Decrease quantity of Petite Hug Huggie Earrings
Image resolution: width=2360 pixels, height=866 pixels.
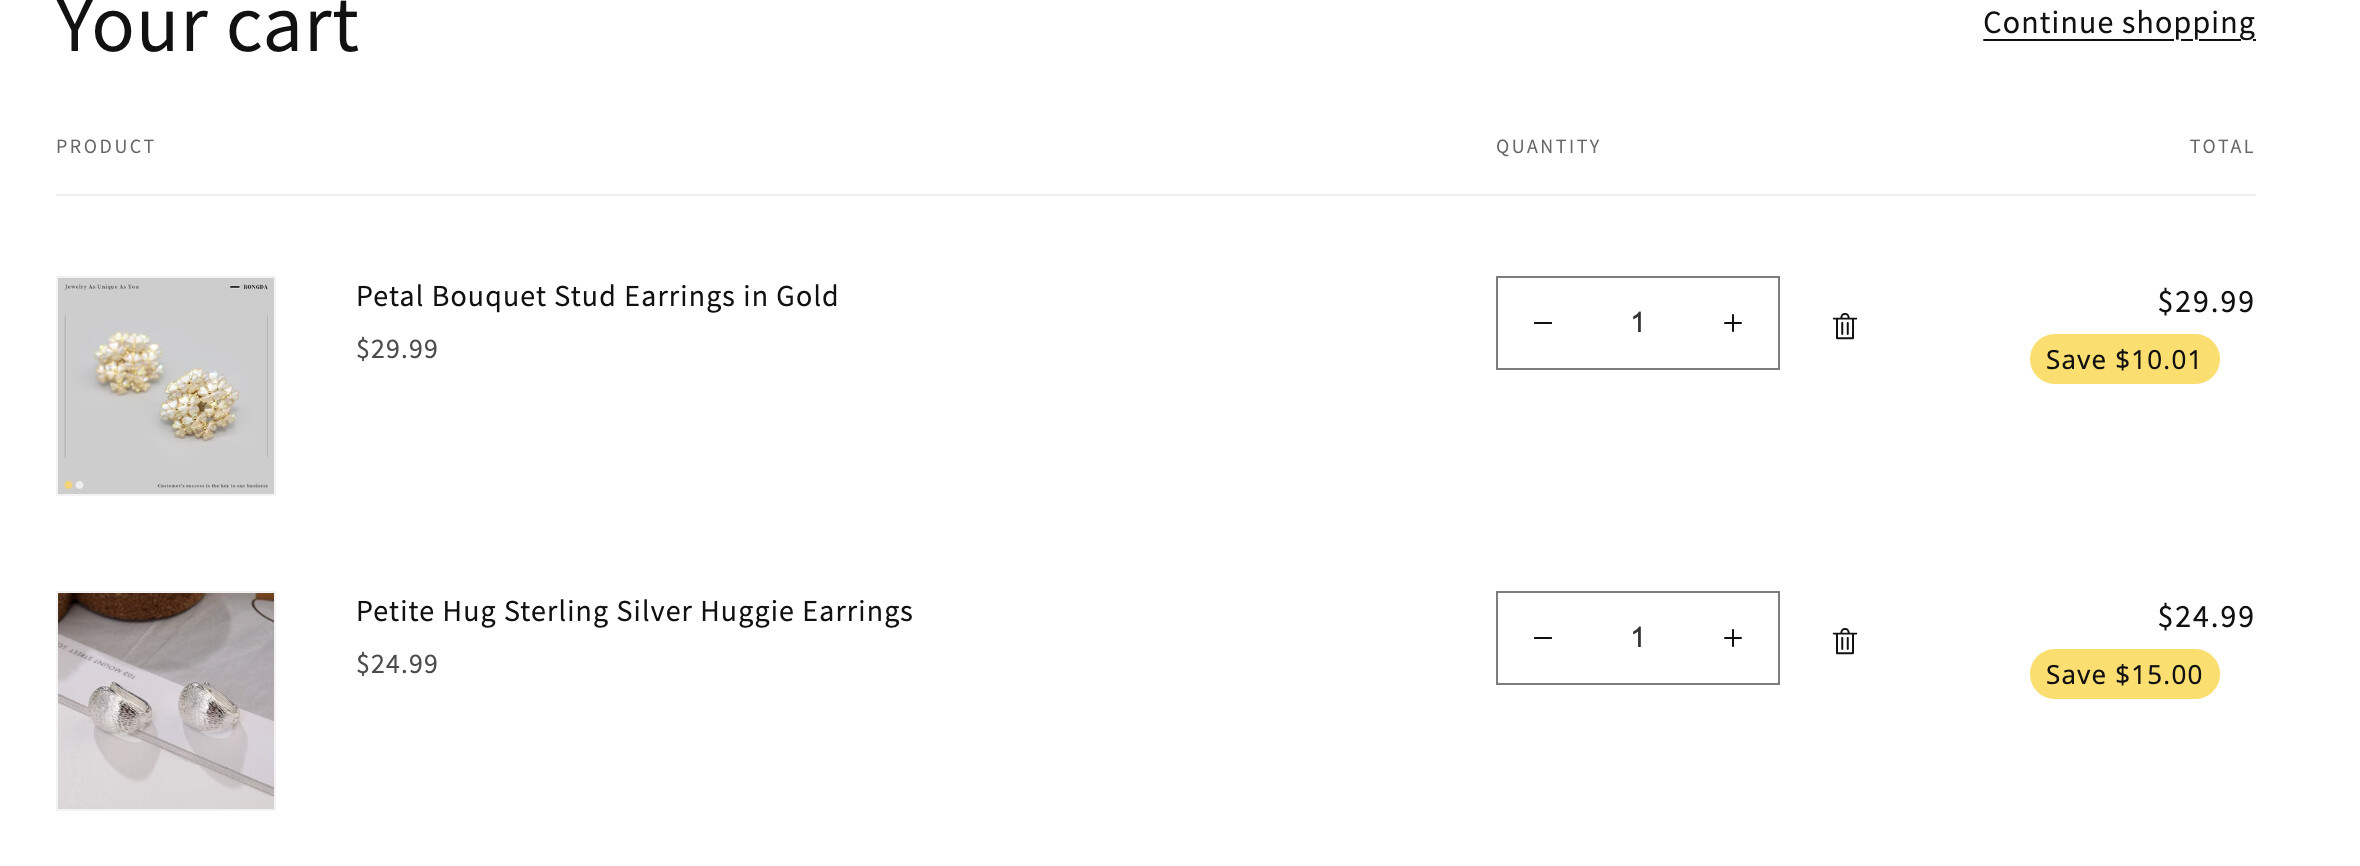(1543, 638)
